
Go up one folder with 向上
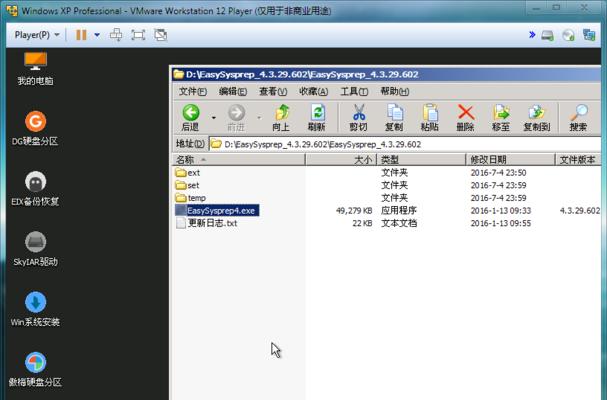coord(281,117)
